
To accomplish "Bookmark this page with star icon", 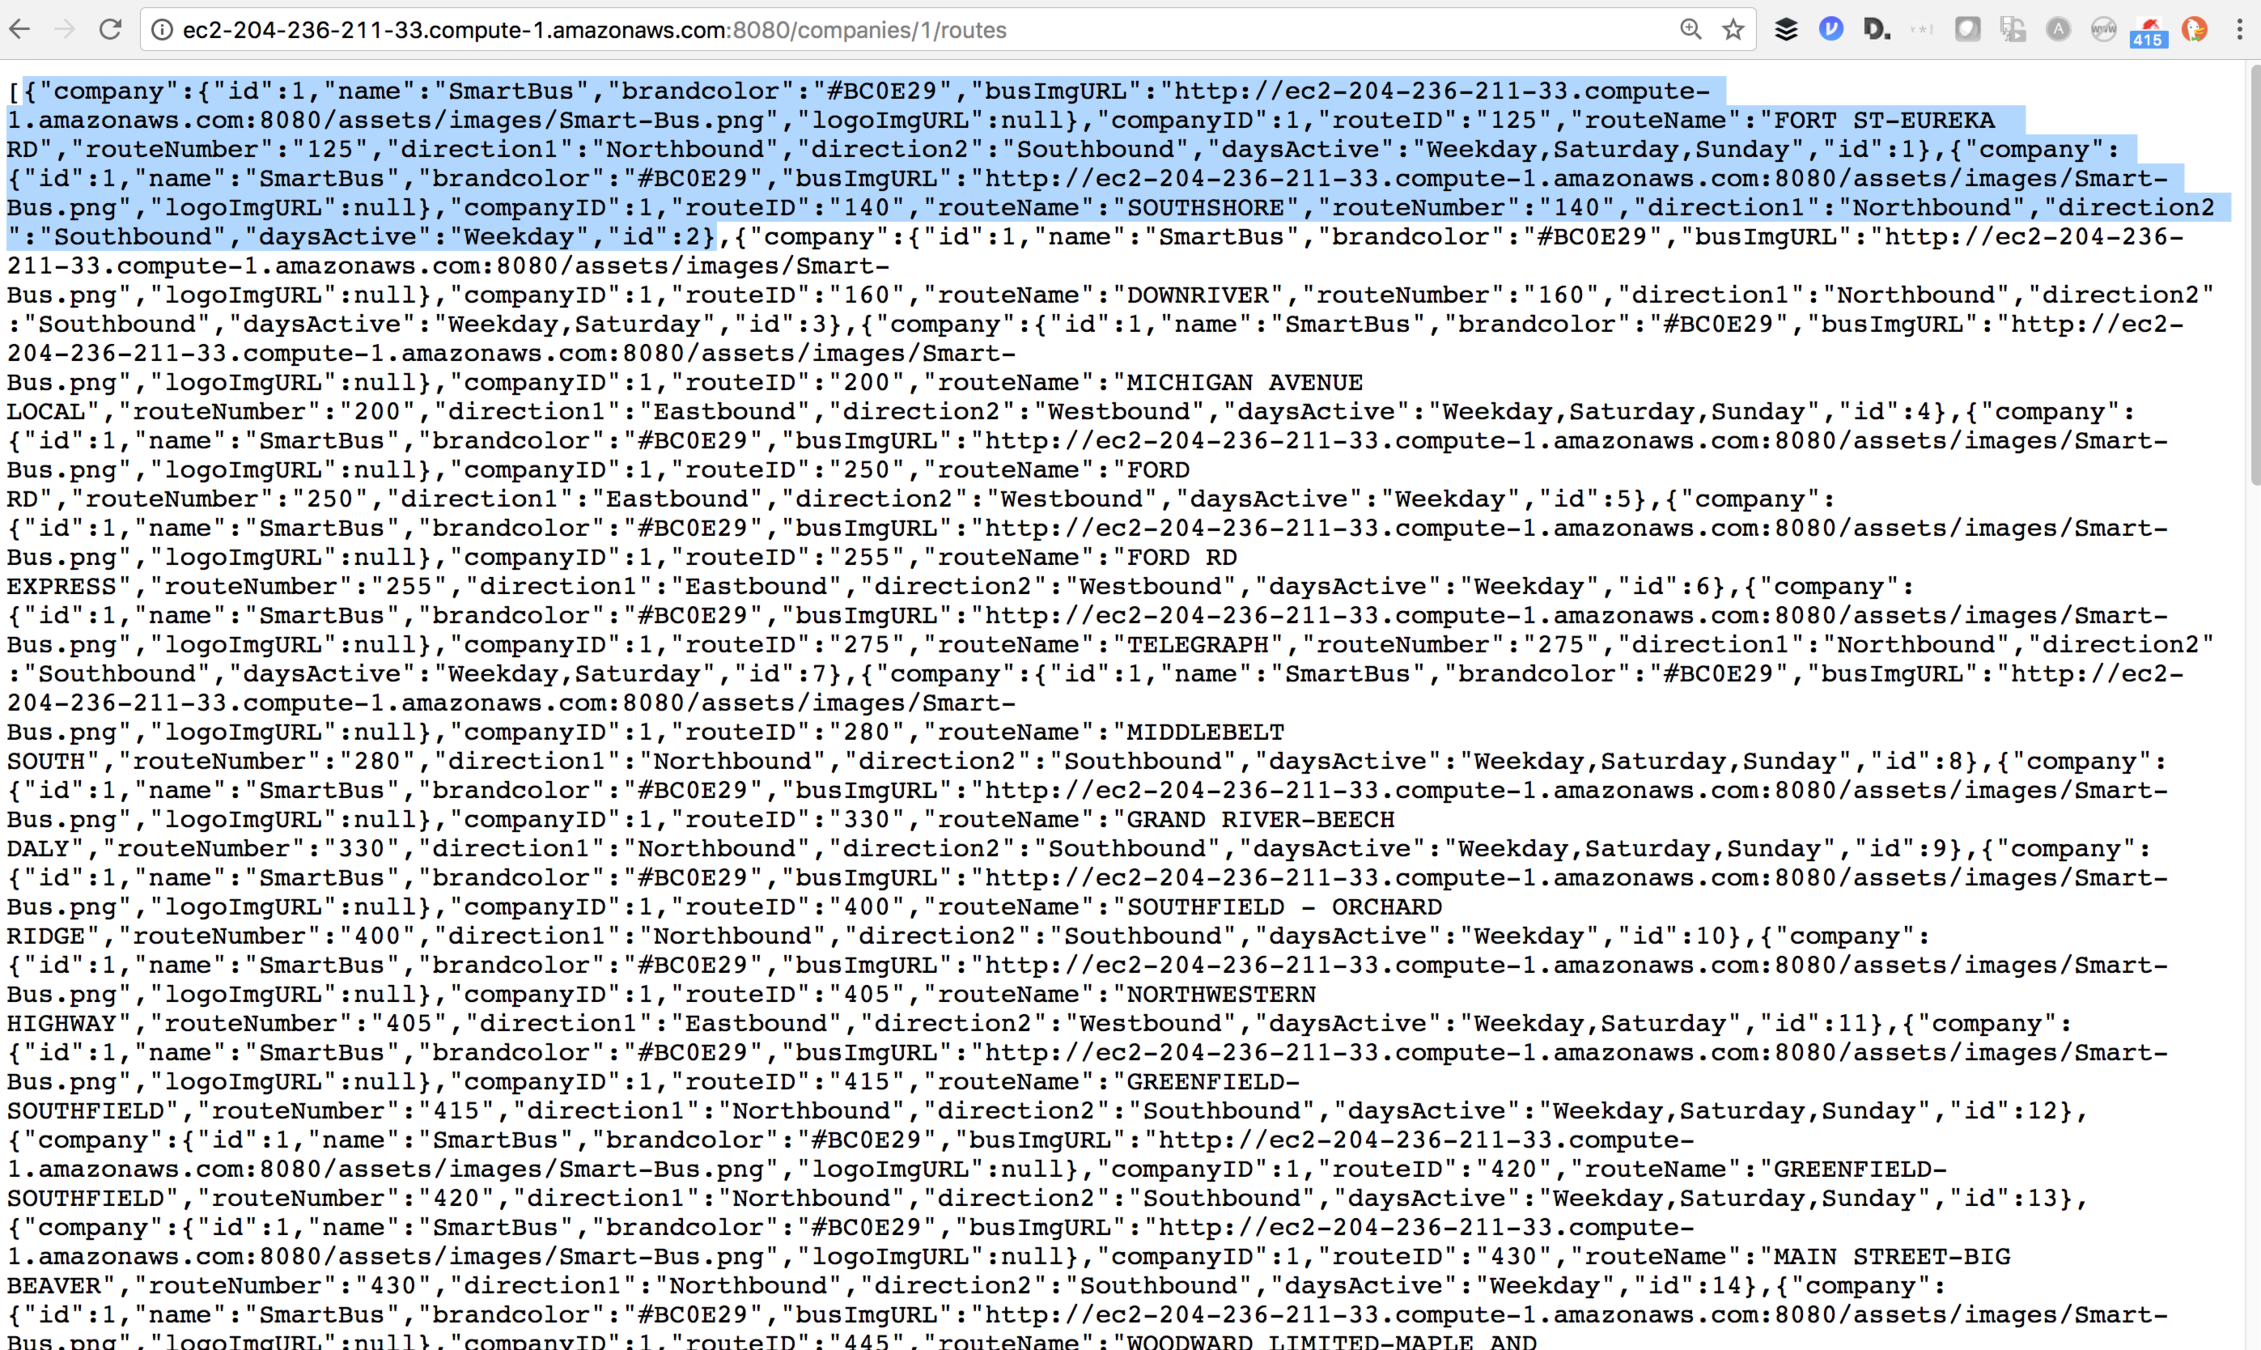I will click(x=1734, y=30).
